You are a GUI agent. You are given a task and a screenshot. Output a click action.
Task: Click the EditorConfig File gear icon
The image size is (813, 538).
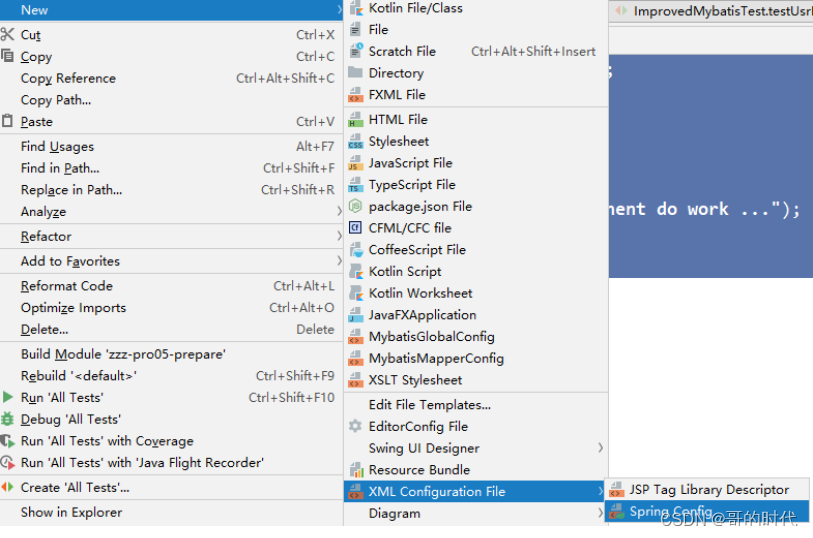[355, 426]
